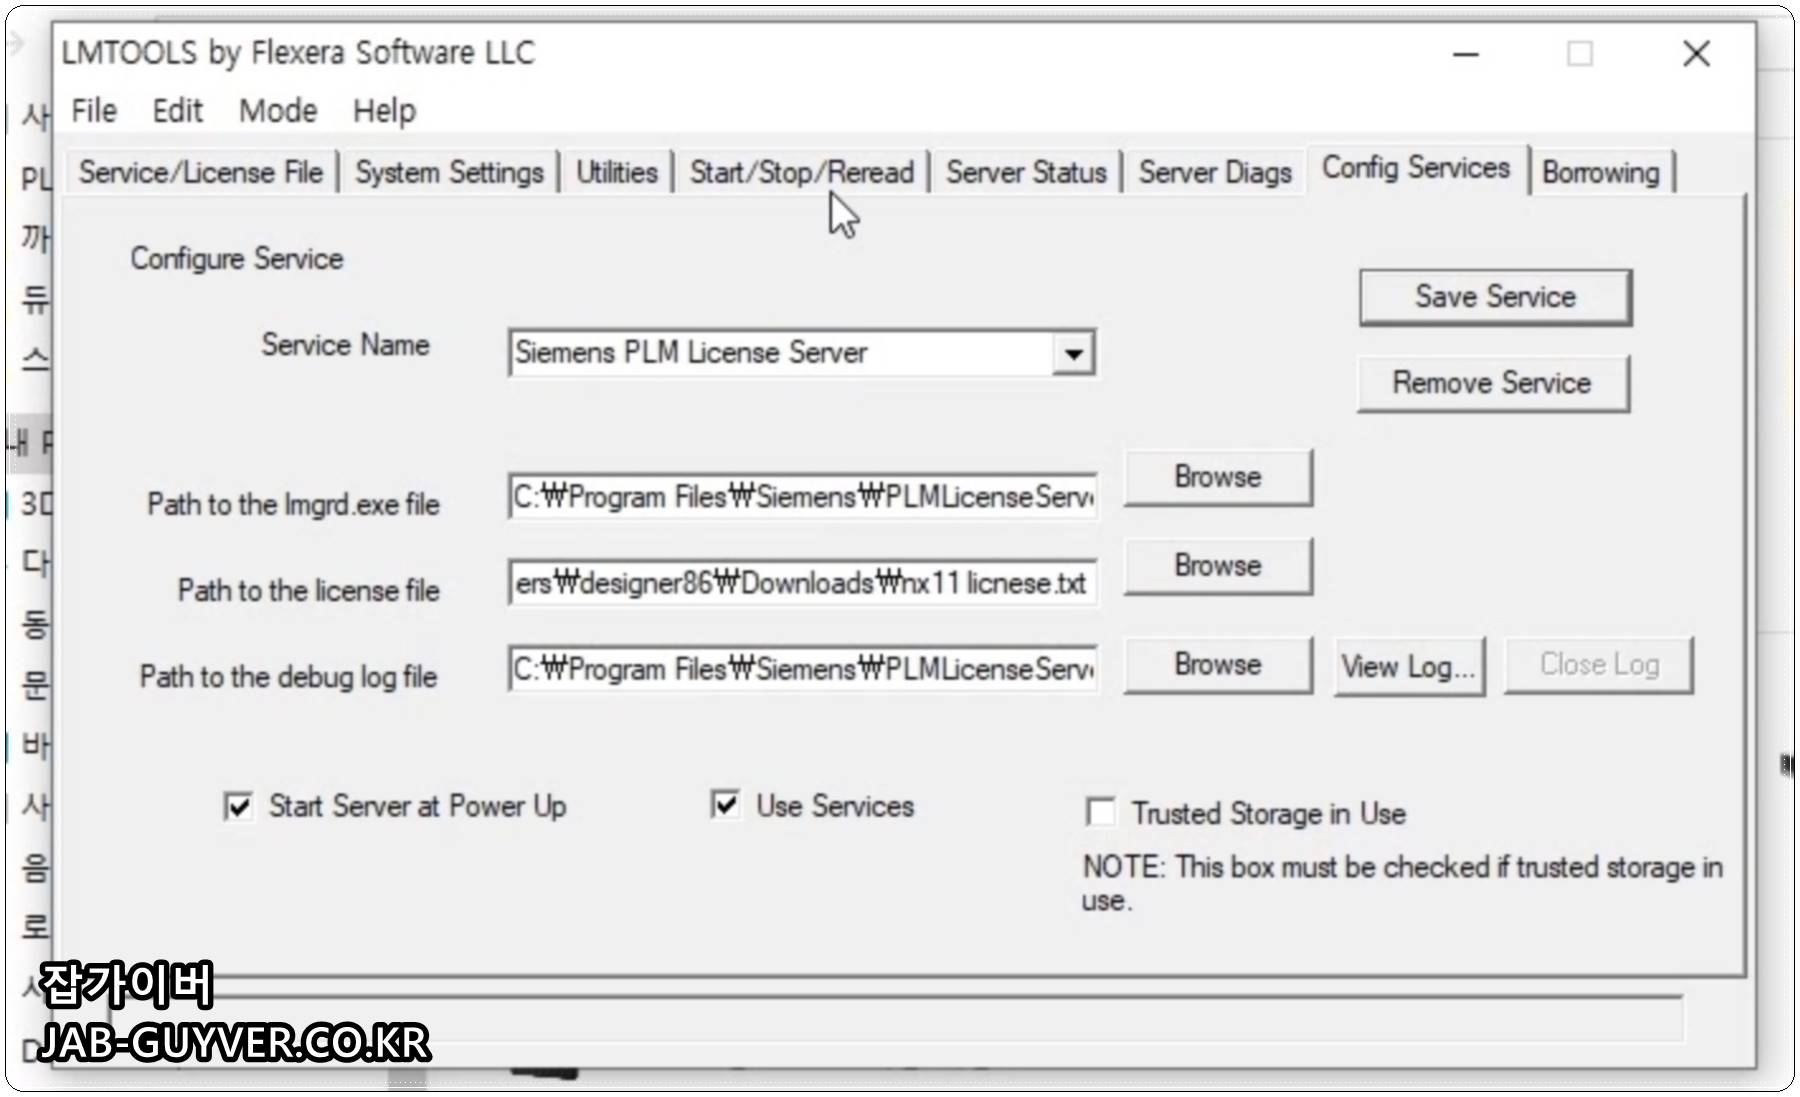The height and width of the screenshot is (1097, 1800).
Task: Click the Save Service button
Action: [x=1495, y=296]
